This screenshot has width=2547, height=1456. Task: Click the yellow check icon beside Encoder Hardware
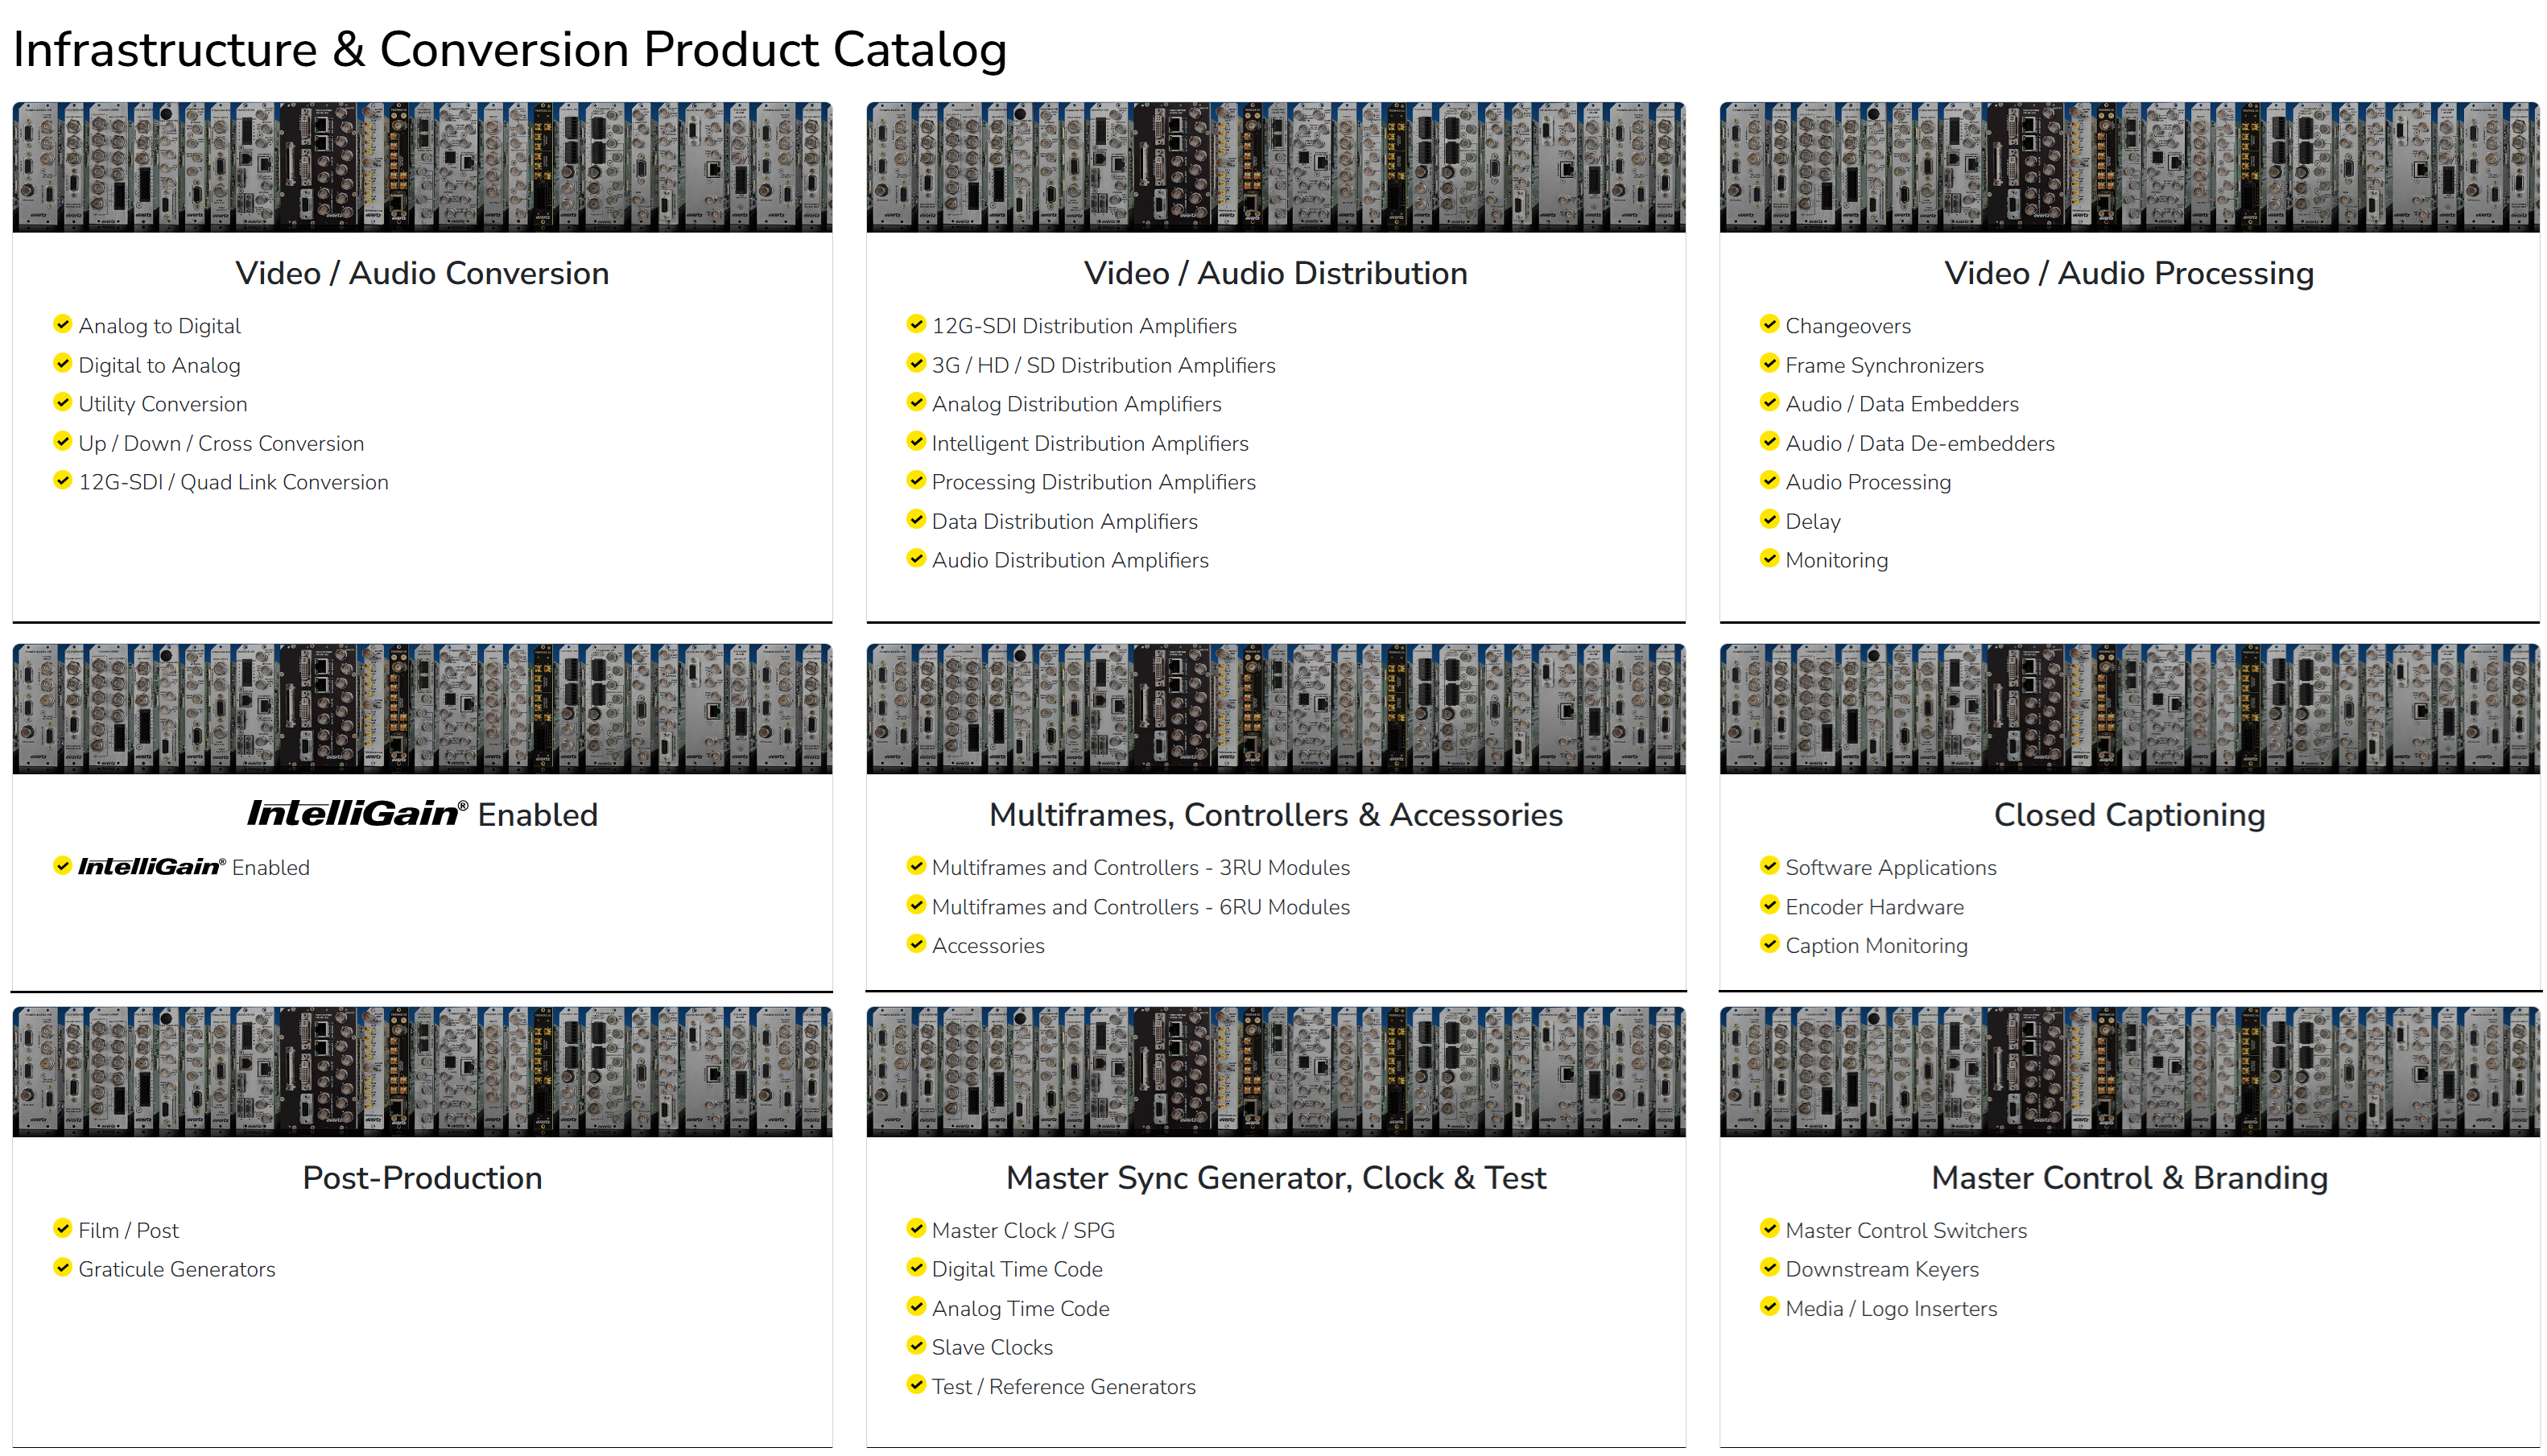[x=1769, y=905]
